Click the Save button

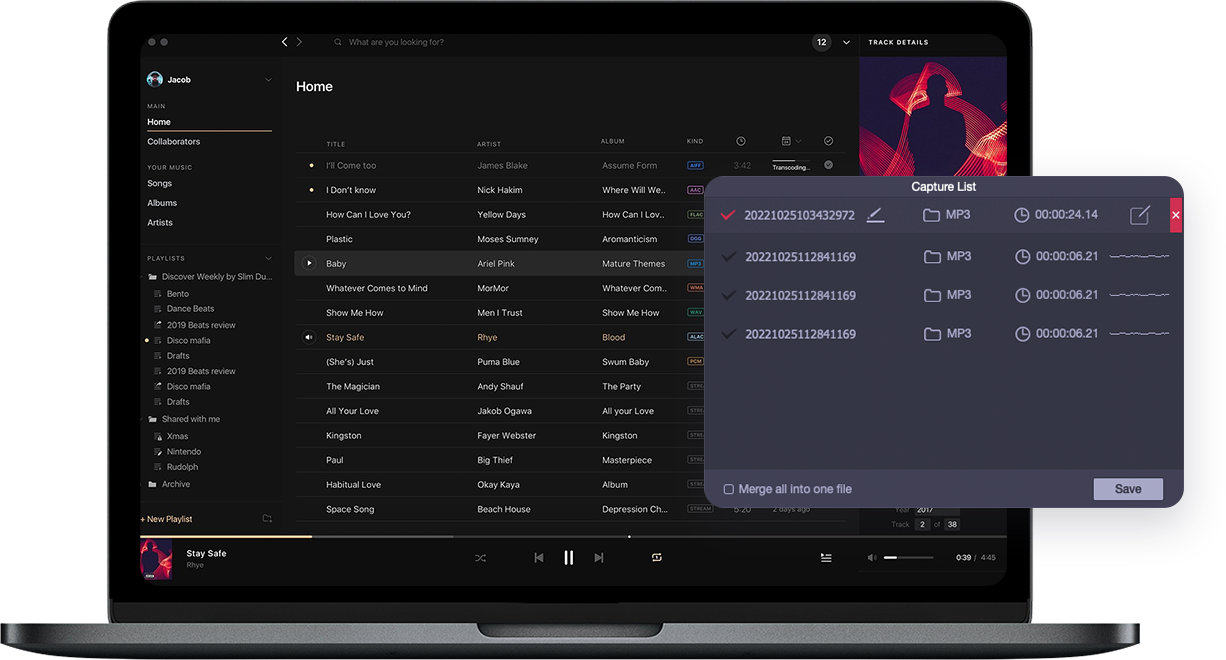pos(1127,489)
